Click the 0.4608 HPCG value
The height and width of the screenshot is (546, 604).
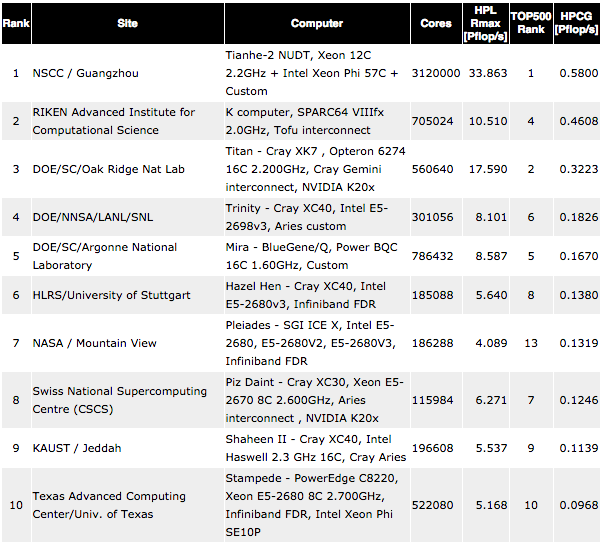click(579, 121)
